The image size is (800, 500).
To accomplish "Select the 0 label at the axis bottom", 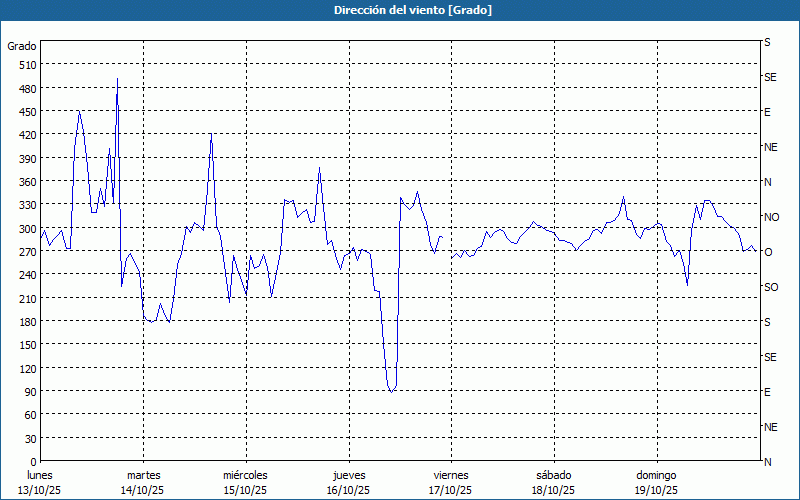I will point(31,462).
